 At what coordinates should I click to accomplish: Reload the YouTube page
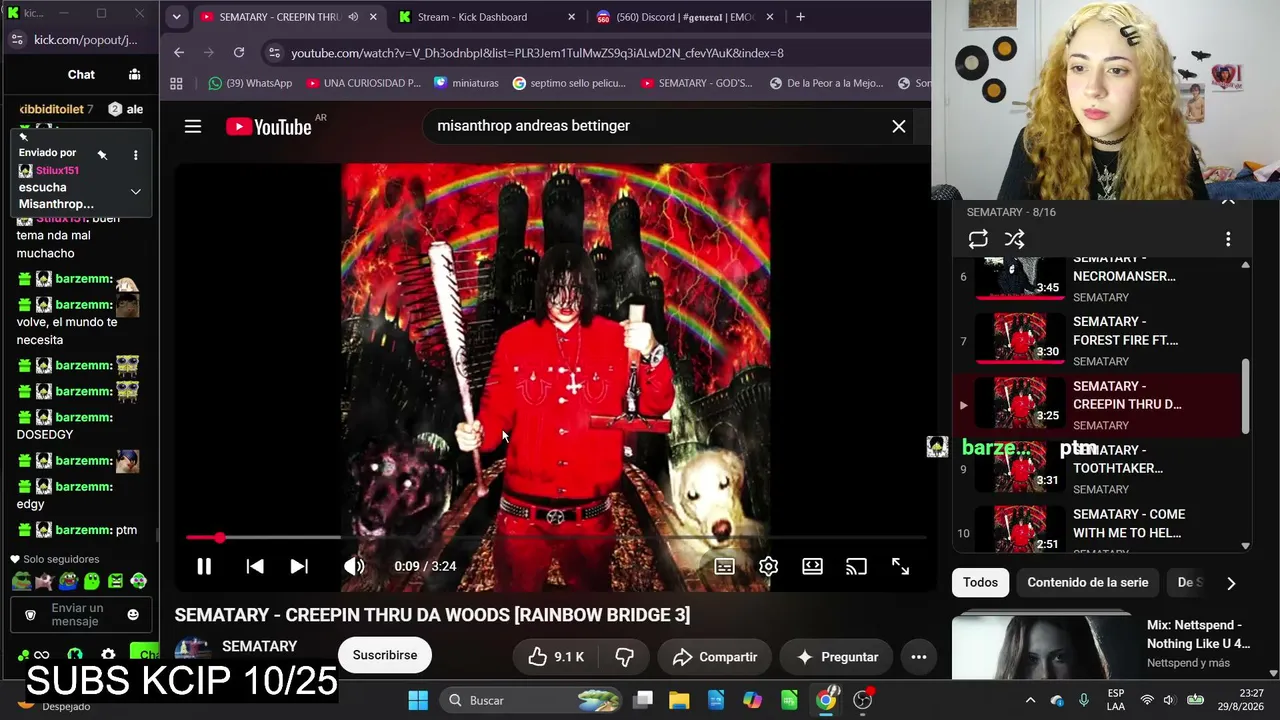239,53
